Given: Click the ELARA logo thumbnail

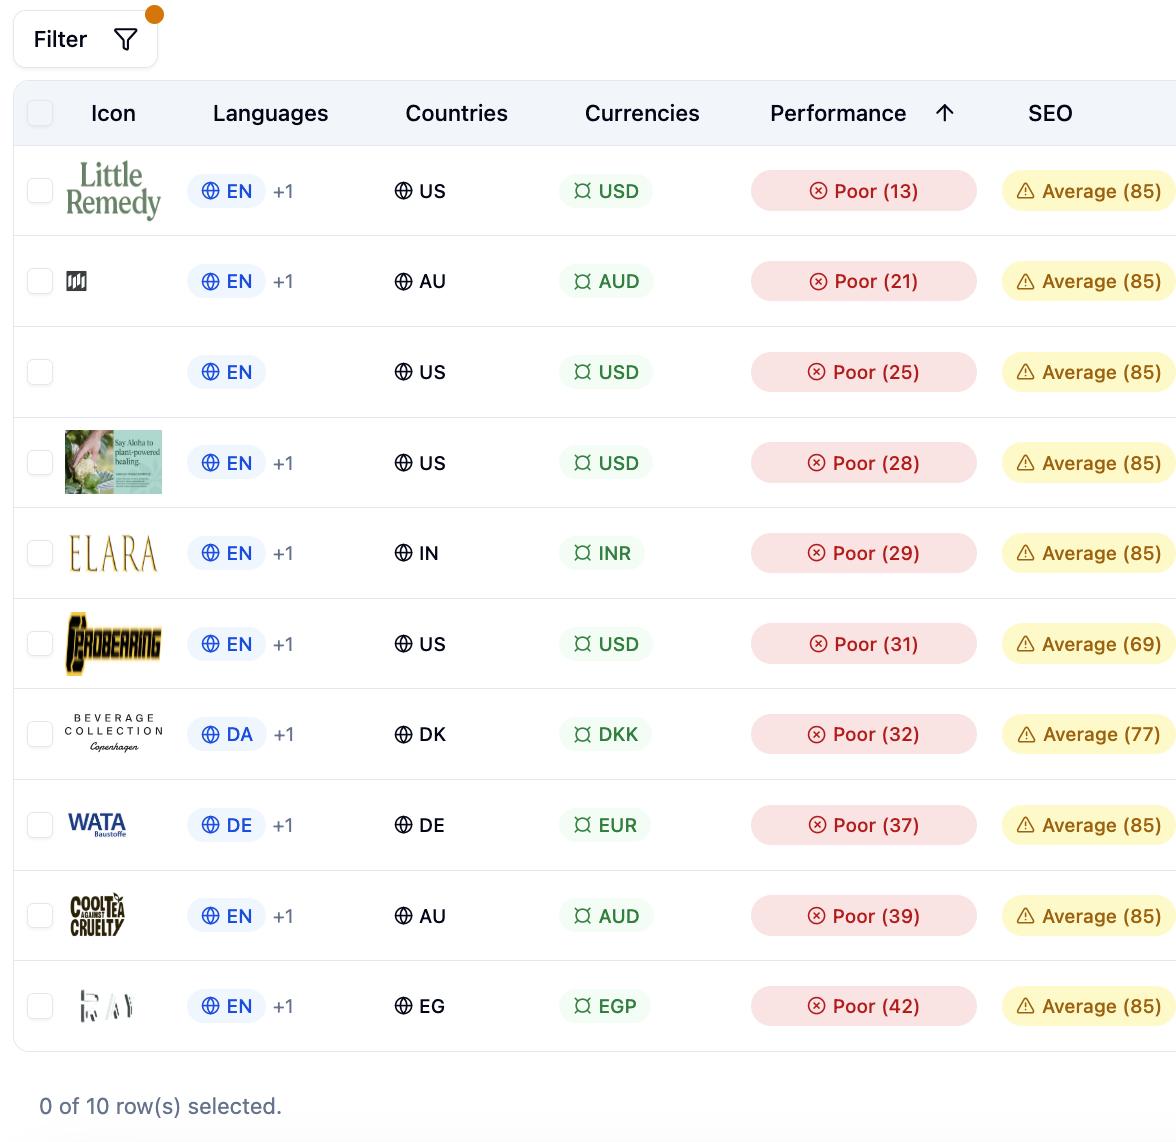Looking at the screenshot, I should [x=113, y=552].
